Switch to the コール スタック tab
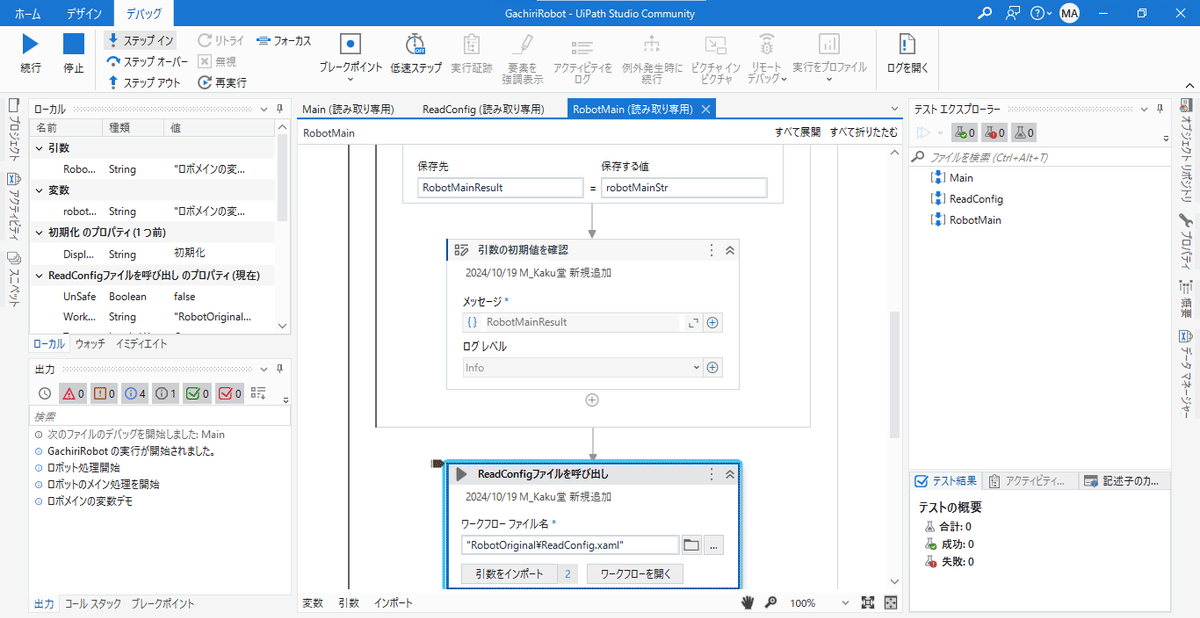The width and height of the screenshot is (1200, 618). click(x=93, y=604)
